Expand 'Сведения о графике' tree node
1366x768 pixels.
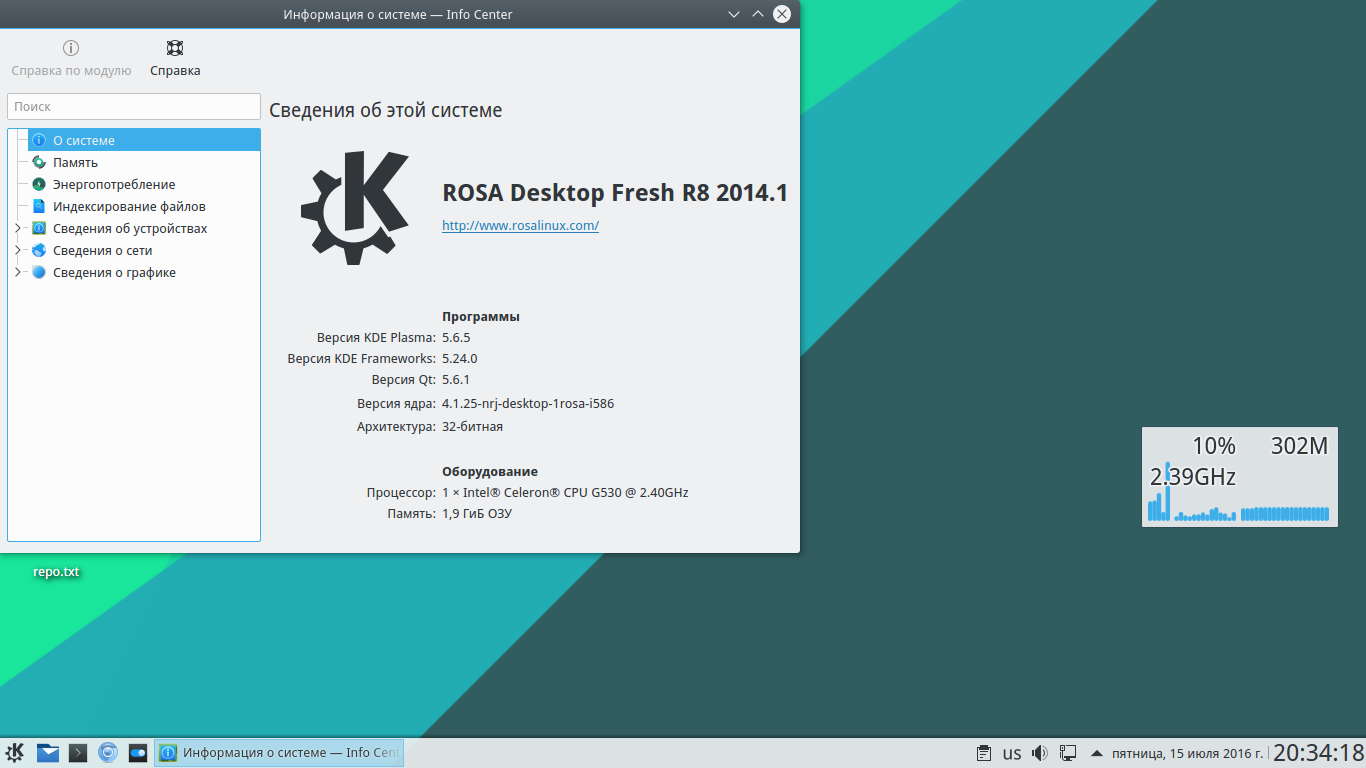pyautogui.click(x=17, y=273)
